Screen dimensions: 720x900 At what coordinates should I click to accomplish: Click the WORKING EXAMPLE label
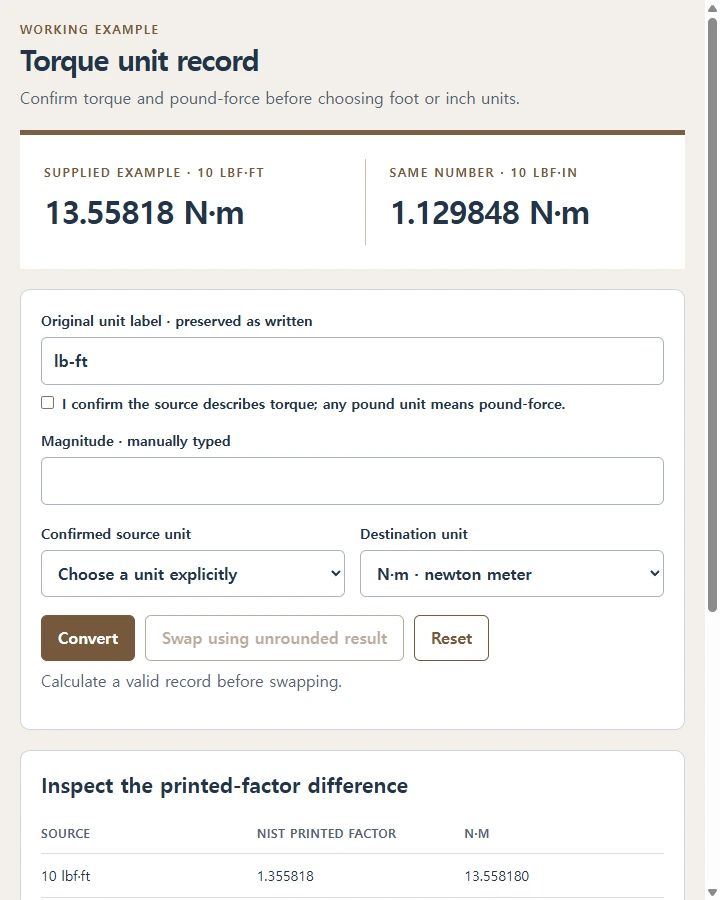(89, 29)
